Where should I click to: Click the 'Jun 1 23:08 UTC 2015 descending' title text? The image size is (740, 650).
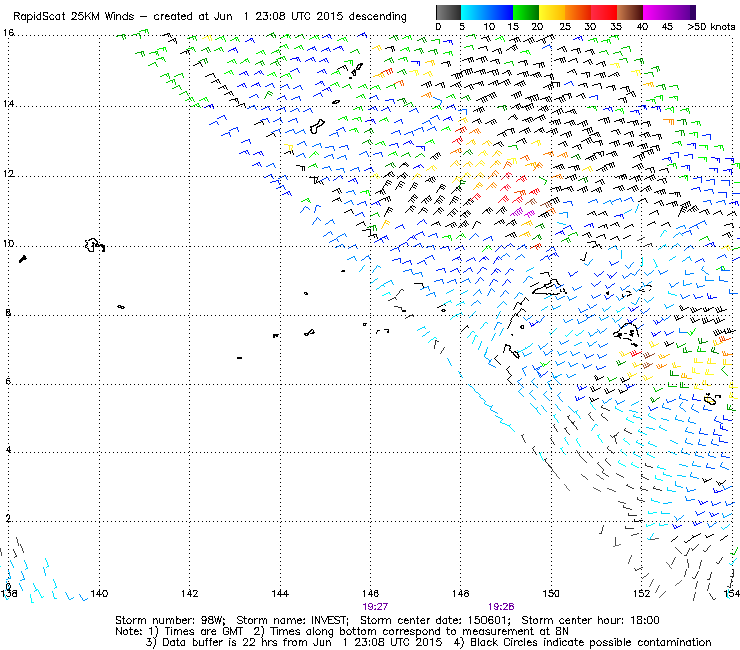[310, 17]
